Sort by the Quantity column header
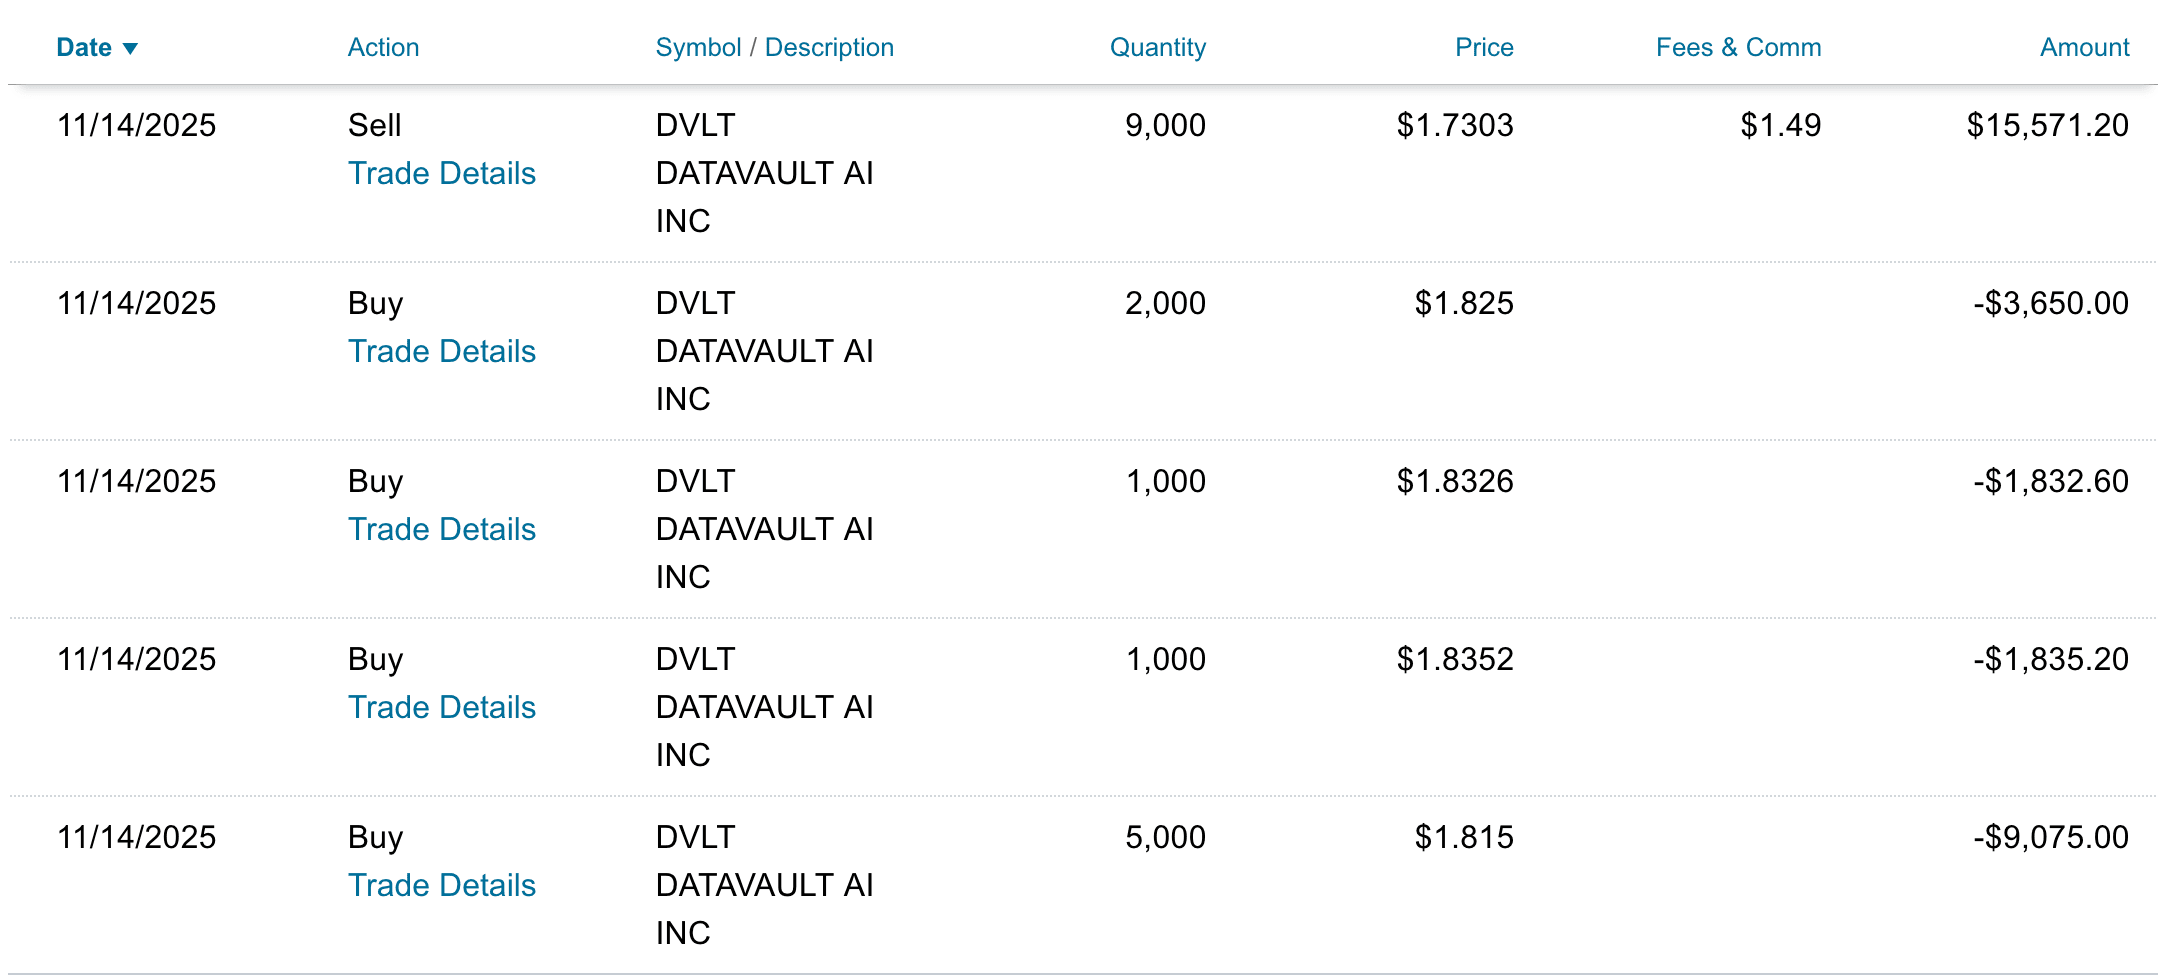Image resolution: width=2158 pixels, height=980 pixels. coord(1157,48)
